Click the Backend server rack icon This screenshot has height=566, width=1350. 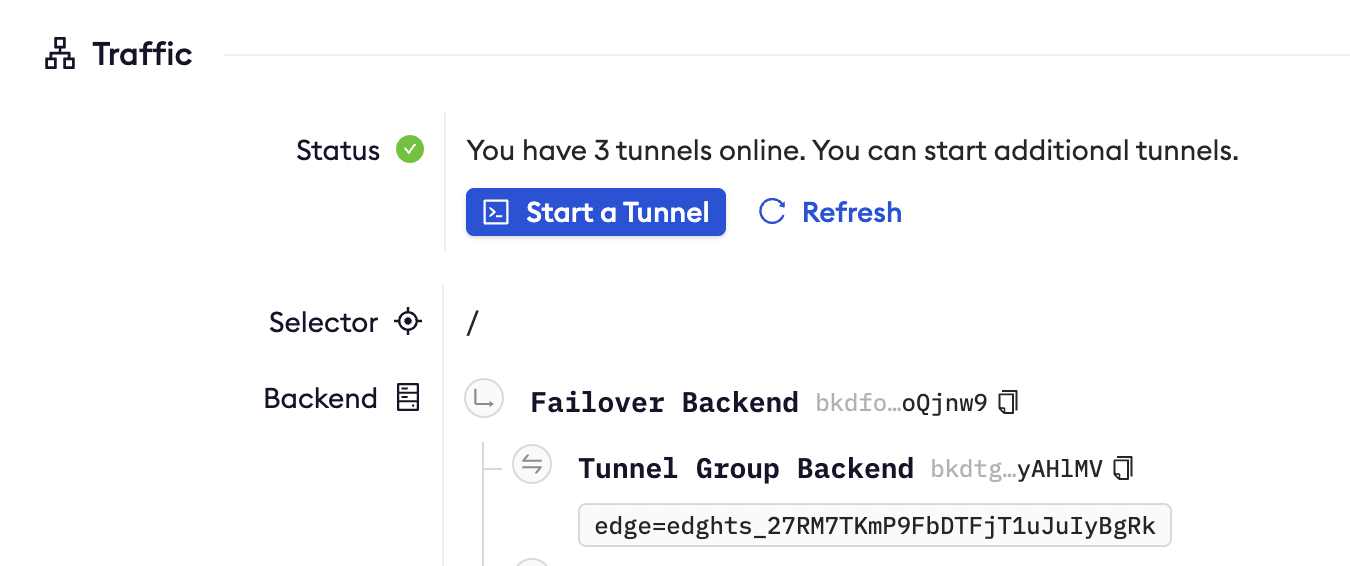(408, 398)
